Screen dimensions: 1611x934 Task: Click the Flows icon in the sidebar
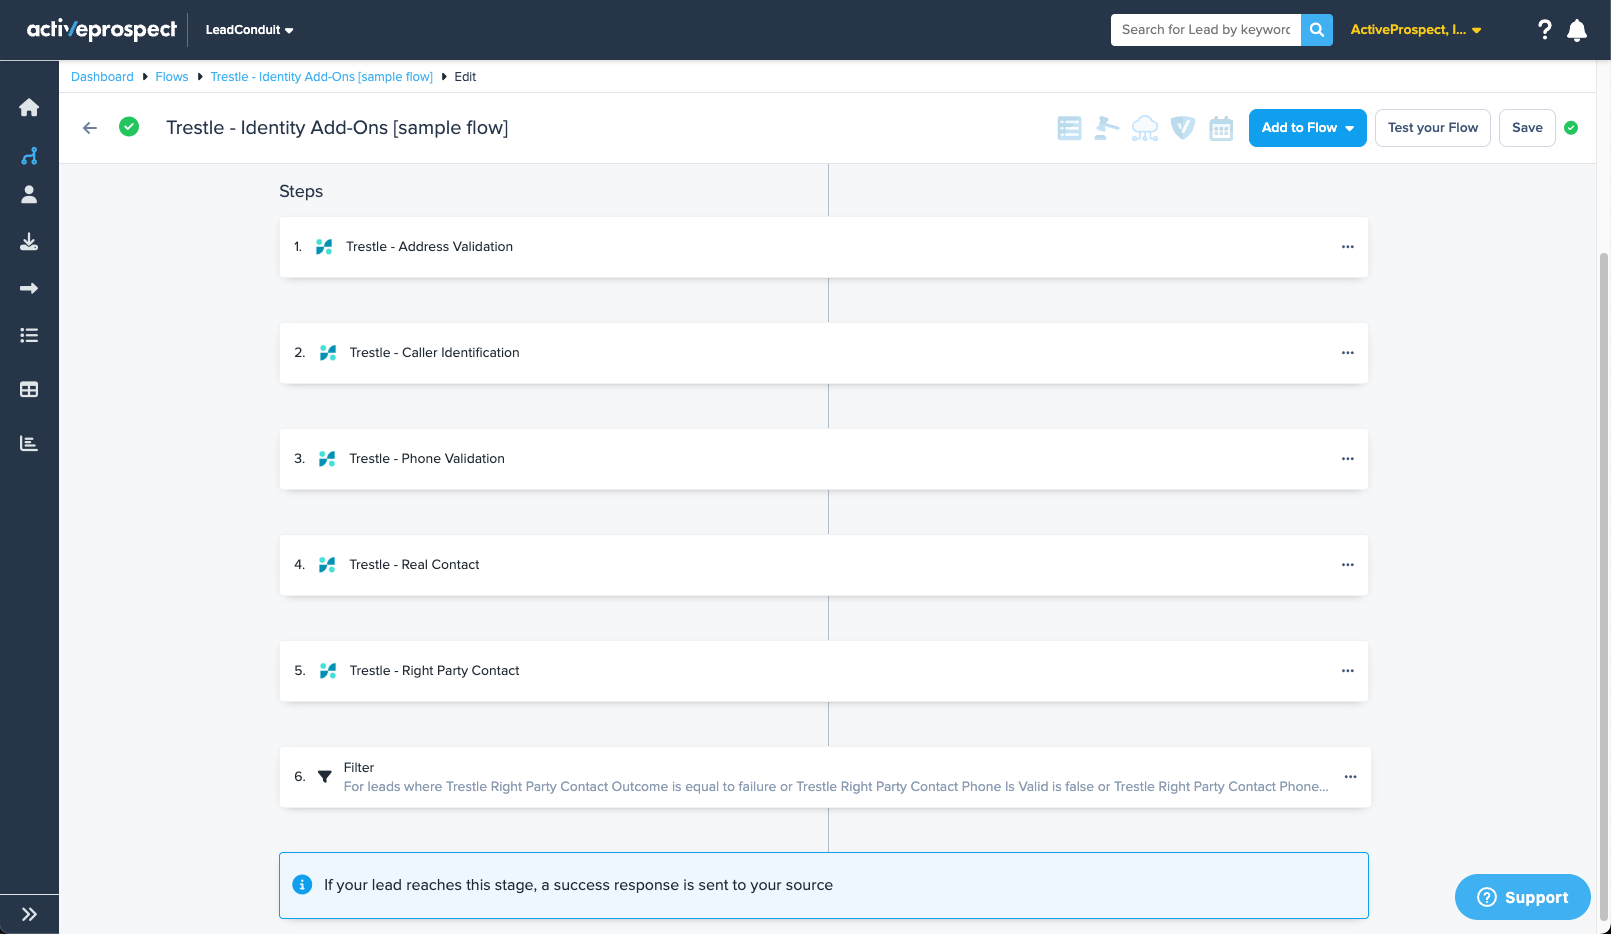coord(29,156)
